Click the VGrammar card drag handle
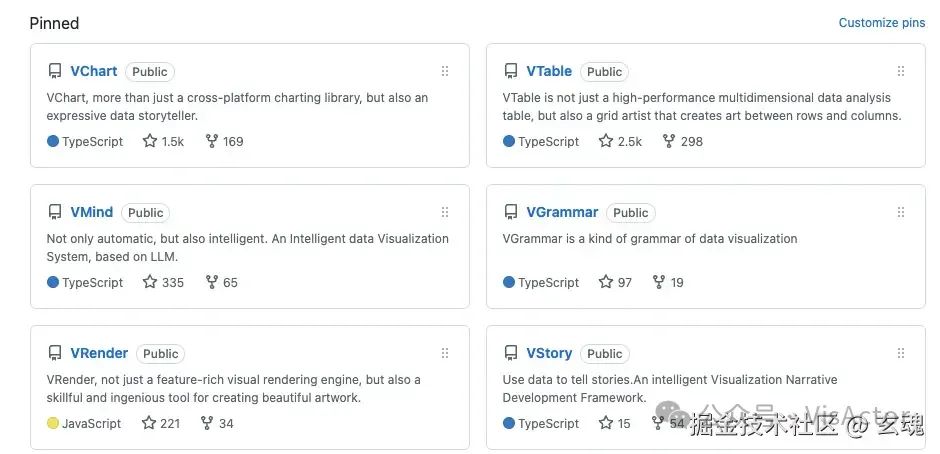 (901, 212)
